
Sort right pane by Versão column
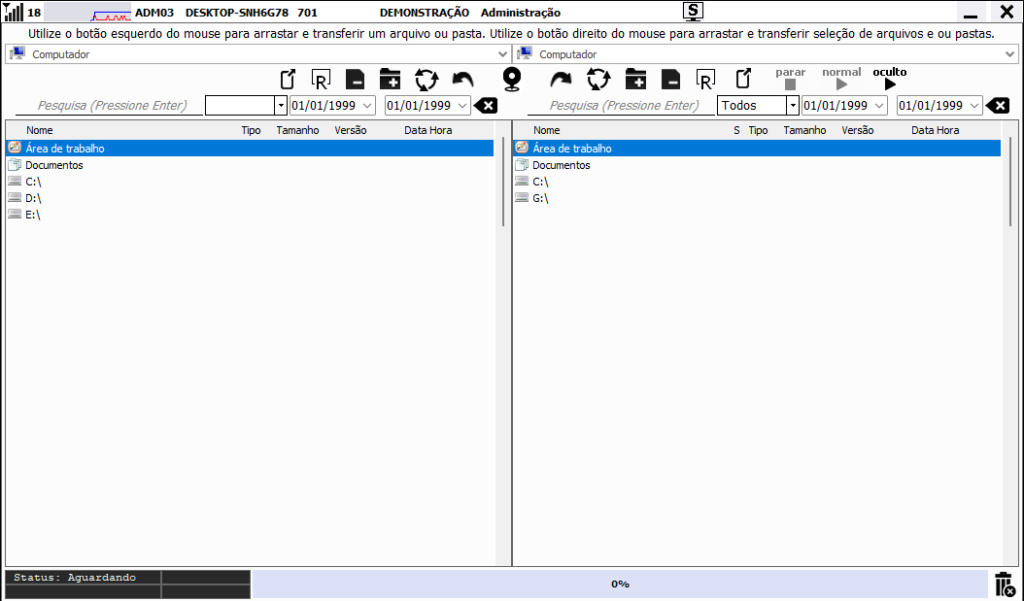point(857,130)
